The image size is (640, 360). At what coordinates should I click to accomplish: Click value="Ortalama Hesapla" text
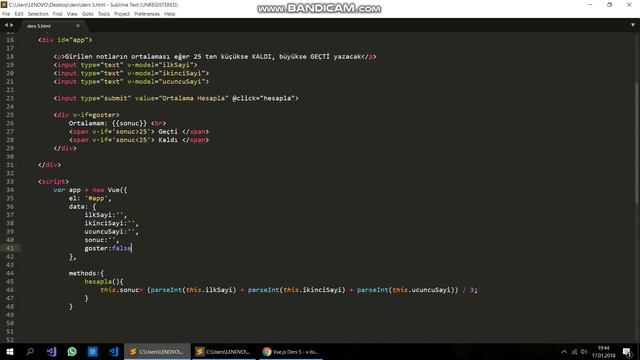click(182, 98)
